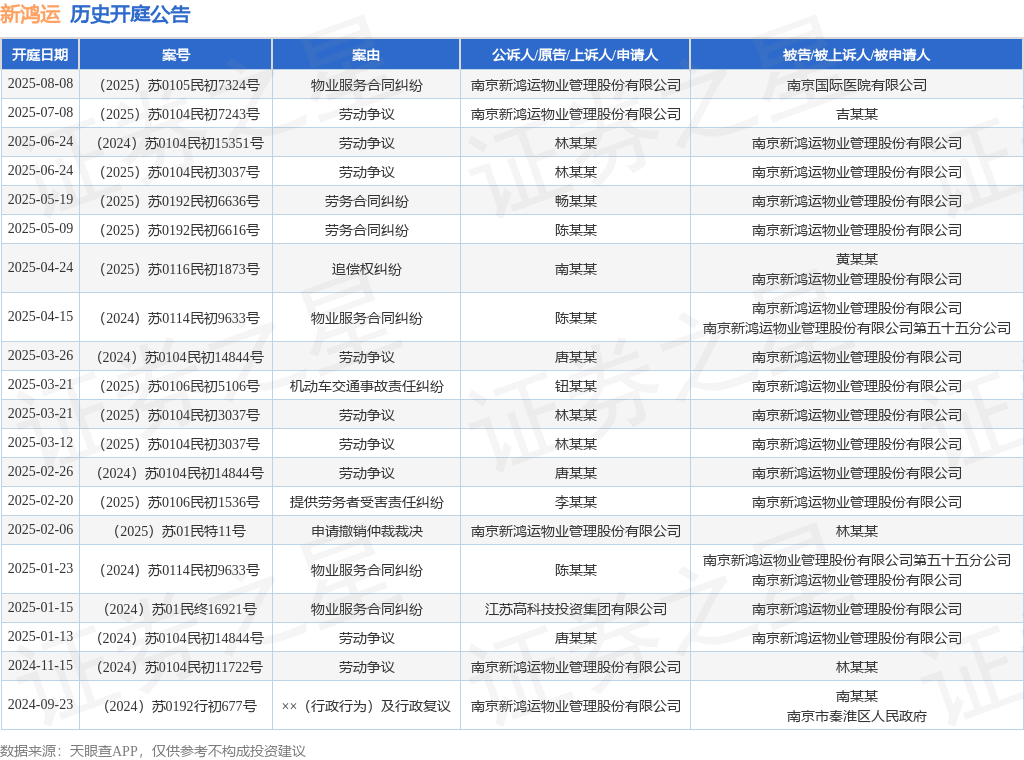Click plaintiff 李某某
This screenshot has width=1024, height=760.
pyautogui.click(x=575, y=502)
